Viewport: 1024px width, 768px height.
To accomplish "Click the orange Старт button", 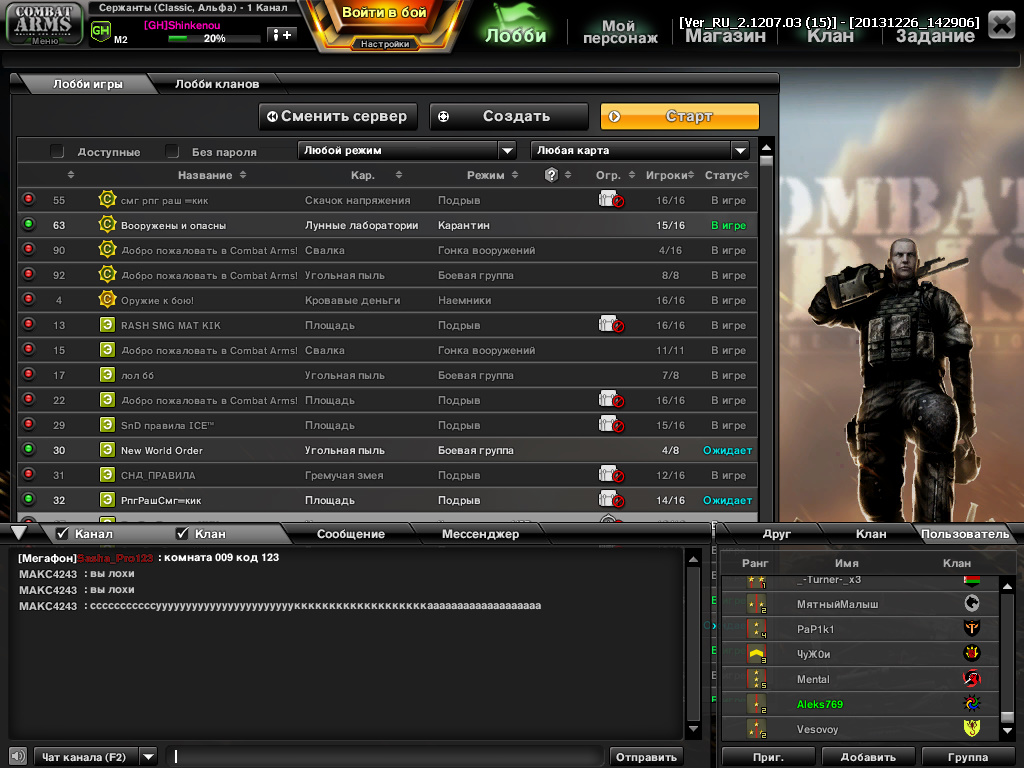I will coord(680,116).
